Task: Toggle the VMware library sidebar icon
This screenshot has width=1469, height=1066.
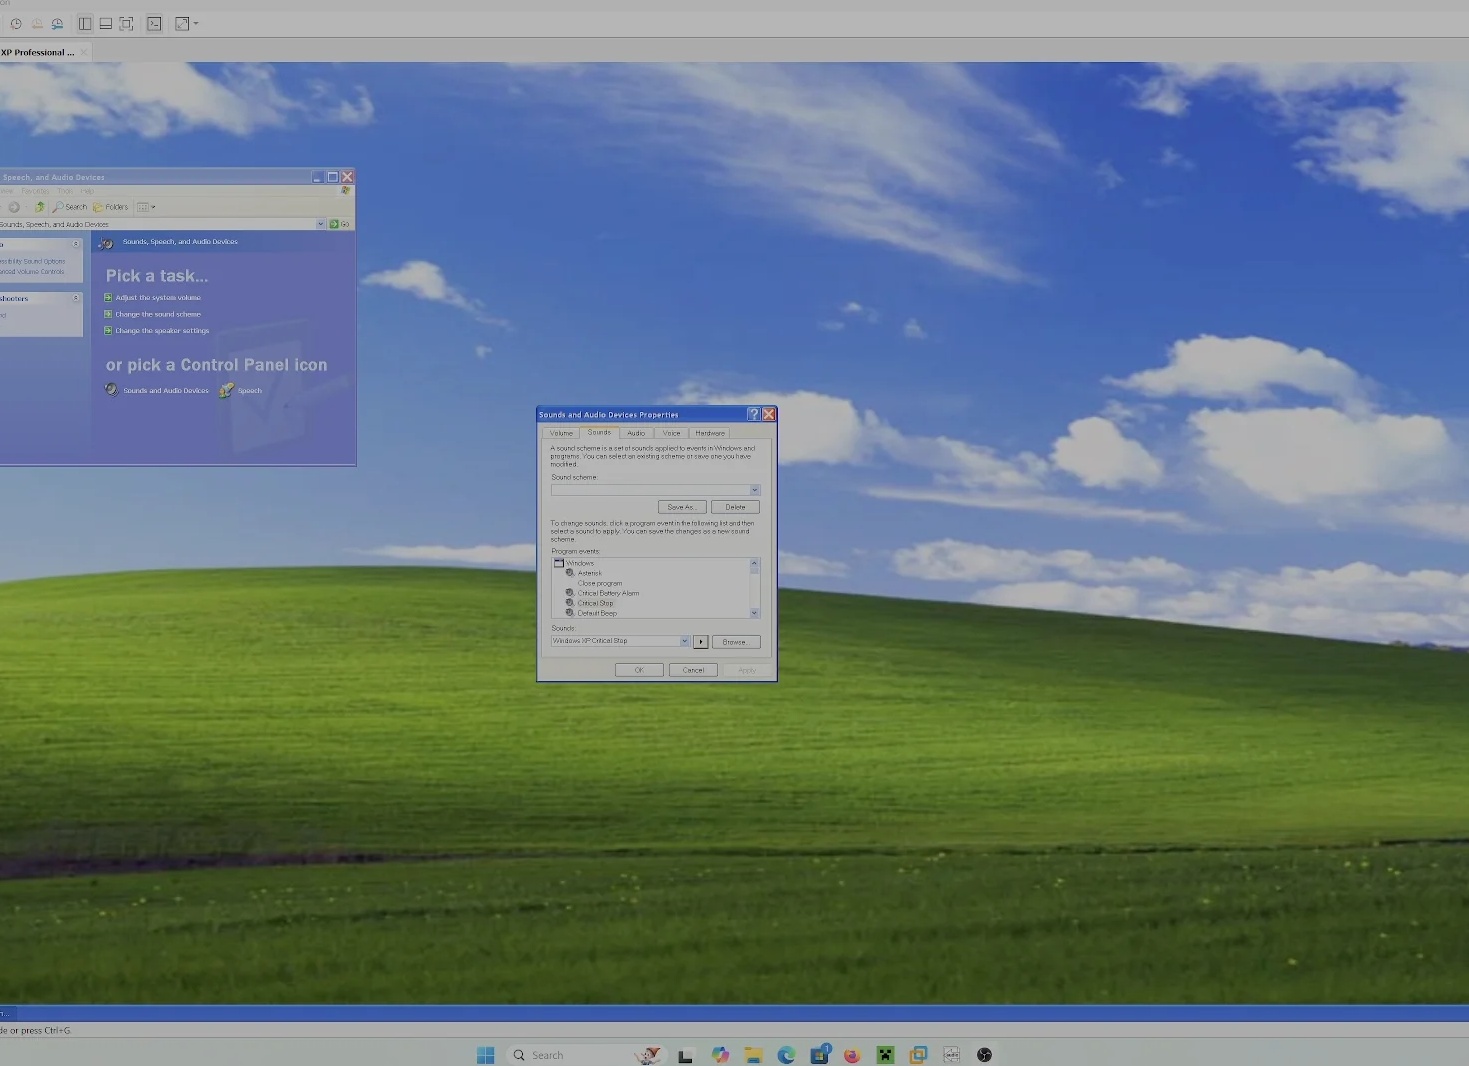Action: pyautogui.click(x=85, y=23)
